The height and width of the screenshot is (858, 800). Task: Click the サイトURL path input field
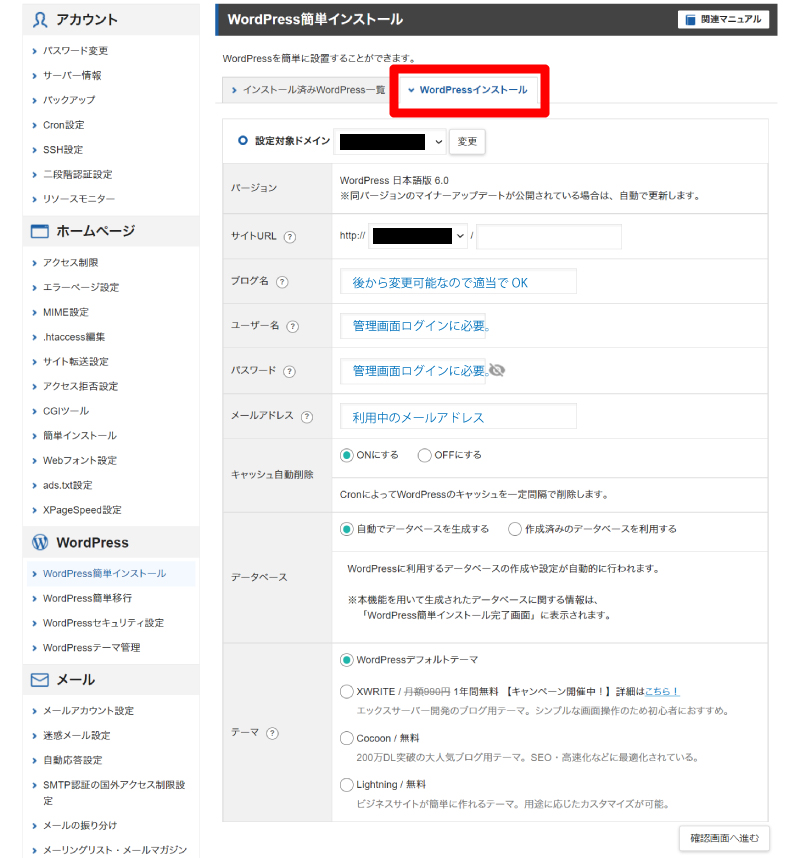click(549, 236)
